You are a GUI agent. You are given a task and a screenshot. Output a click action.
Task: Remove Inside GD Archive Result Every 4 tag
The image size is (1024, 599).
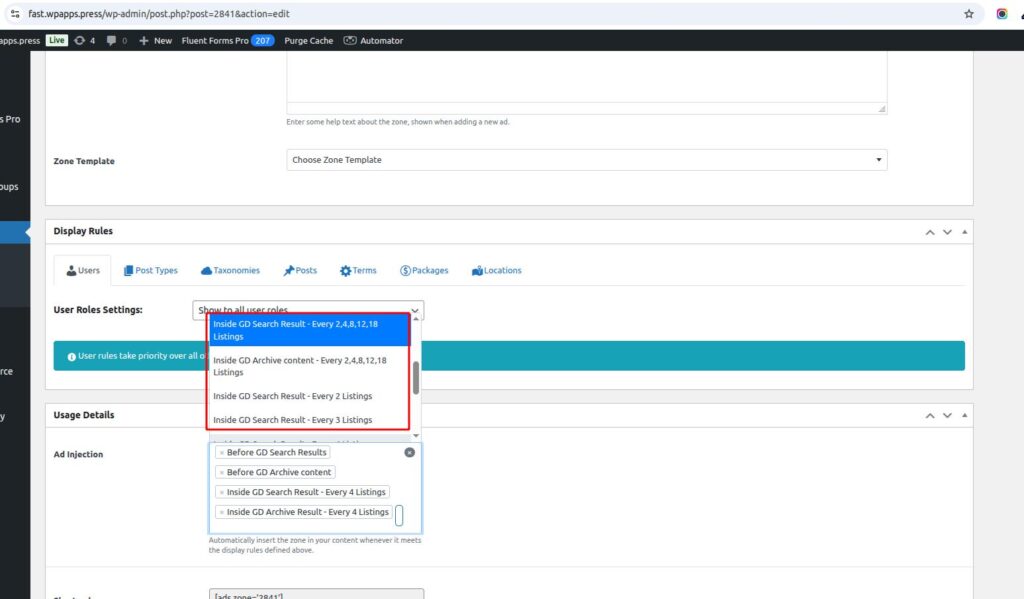(x=221, y=512)
